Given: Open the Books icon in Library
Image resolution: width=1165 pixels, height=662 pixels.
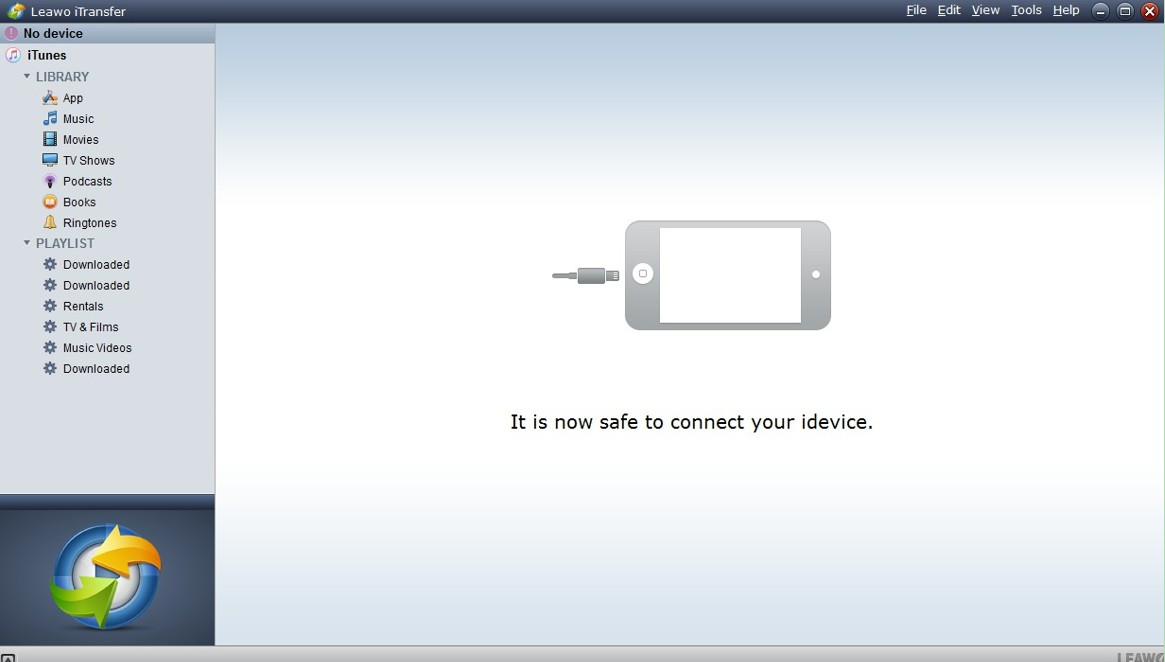Looking at the screenshot, I should pyautogui.click(x=50, y=201).
